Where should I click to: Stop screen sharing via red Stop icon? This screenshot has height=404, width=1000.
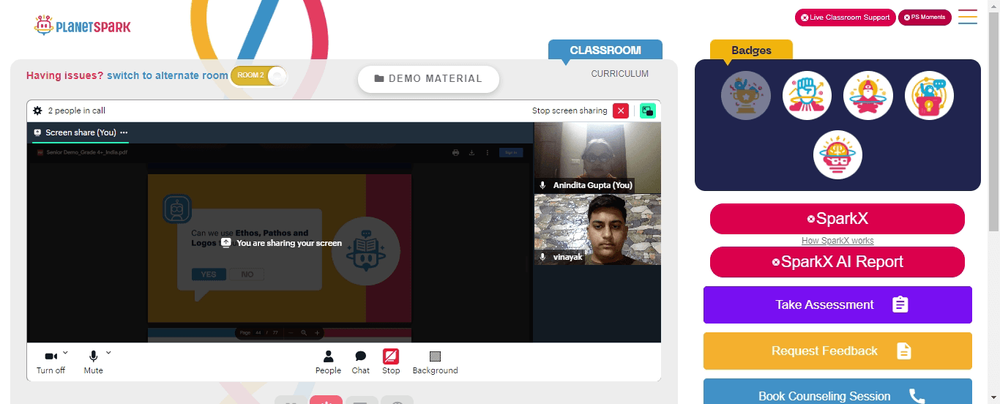click(391, 362)
